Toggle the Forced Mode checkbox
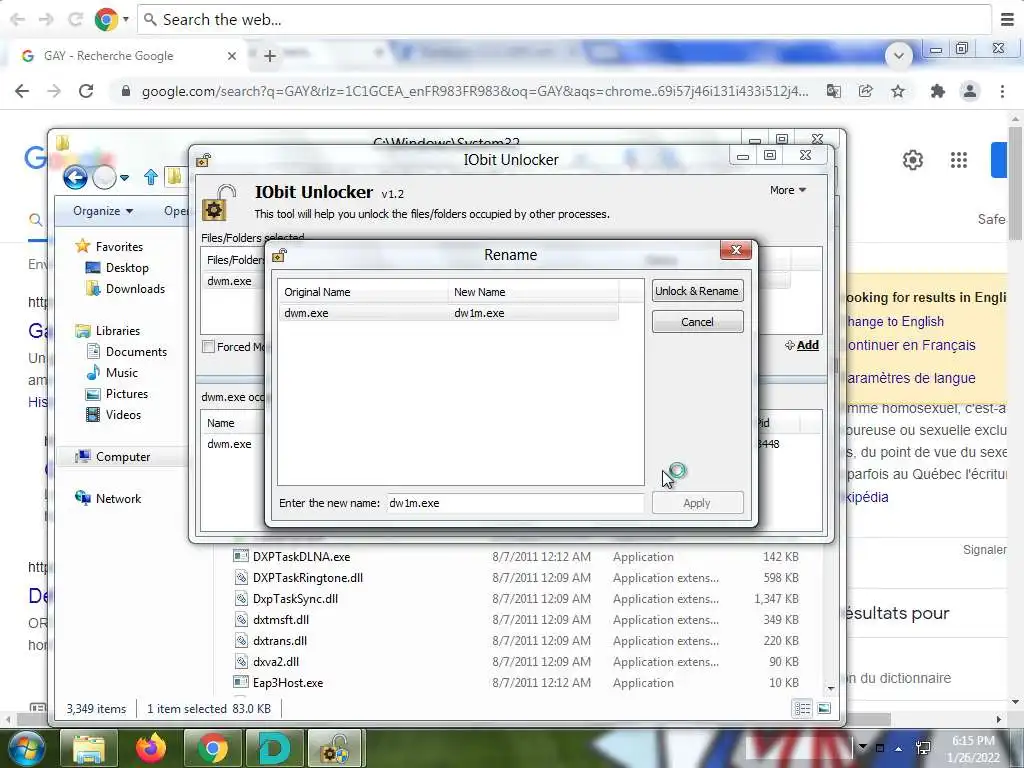 coord(208,347)
